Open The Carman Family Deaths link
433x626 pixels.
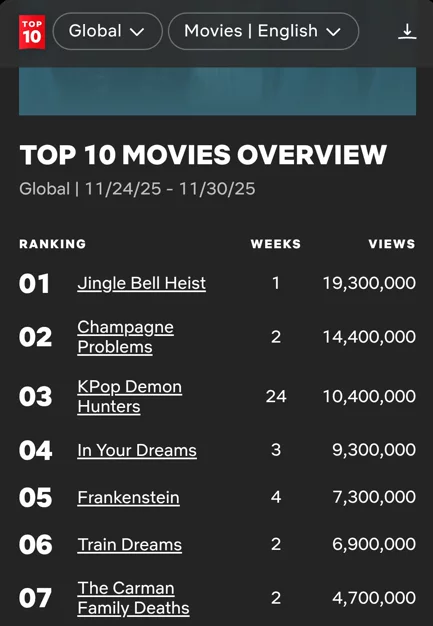[x=133, y=598]
